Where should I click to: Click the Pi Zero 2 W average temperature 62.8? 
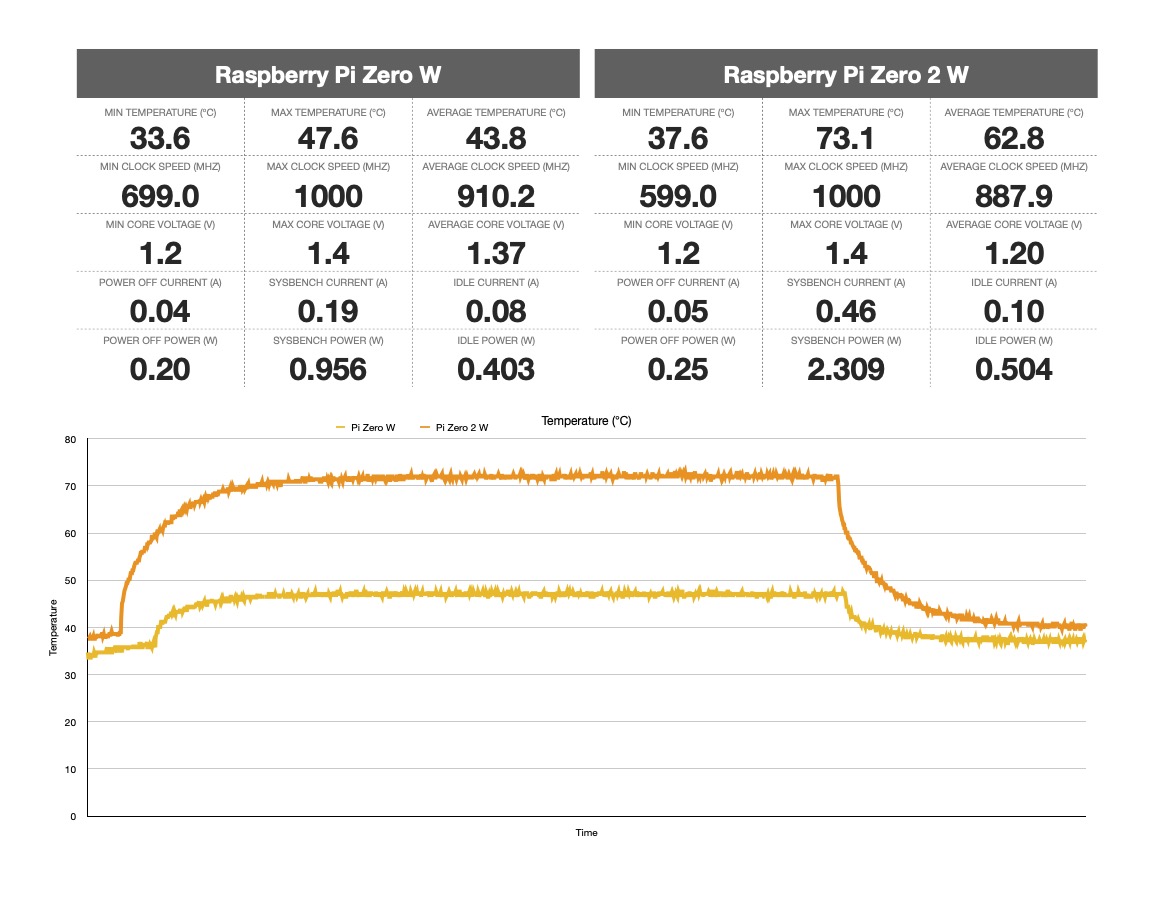1013,138
